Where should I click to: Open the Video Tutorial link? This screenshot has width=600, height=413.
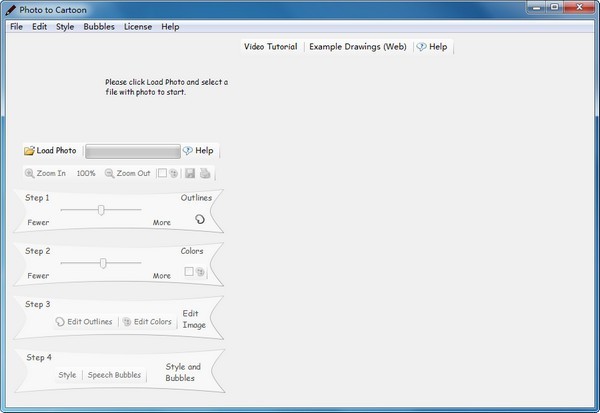point(271,47)
